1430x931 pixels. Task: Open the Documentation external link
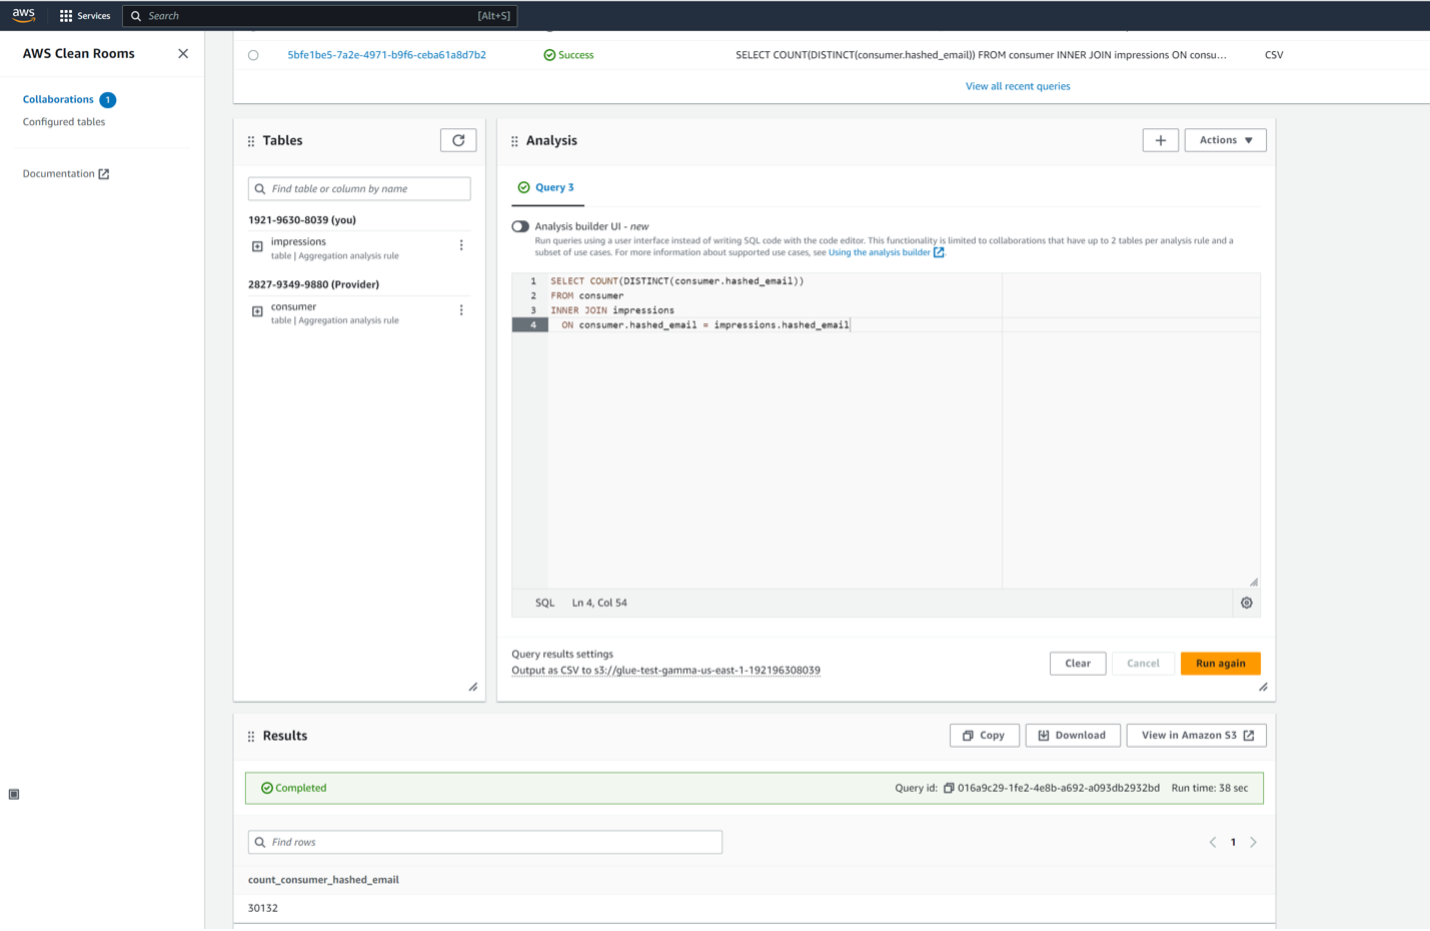pos(66,174)
